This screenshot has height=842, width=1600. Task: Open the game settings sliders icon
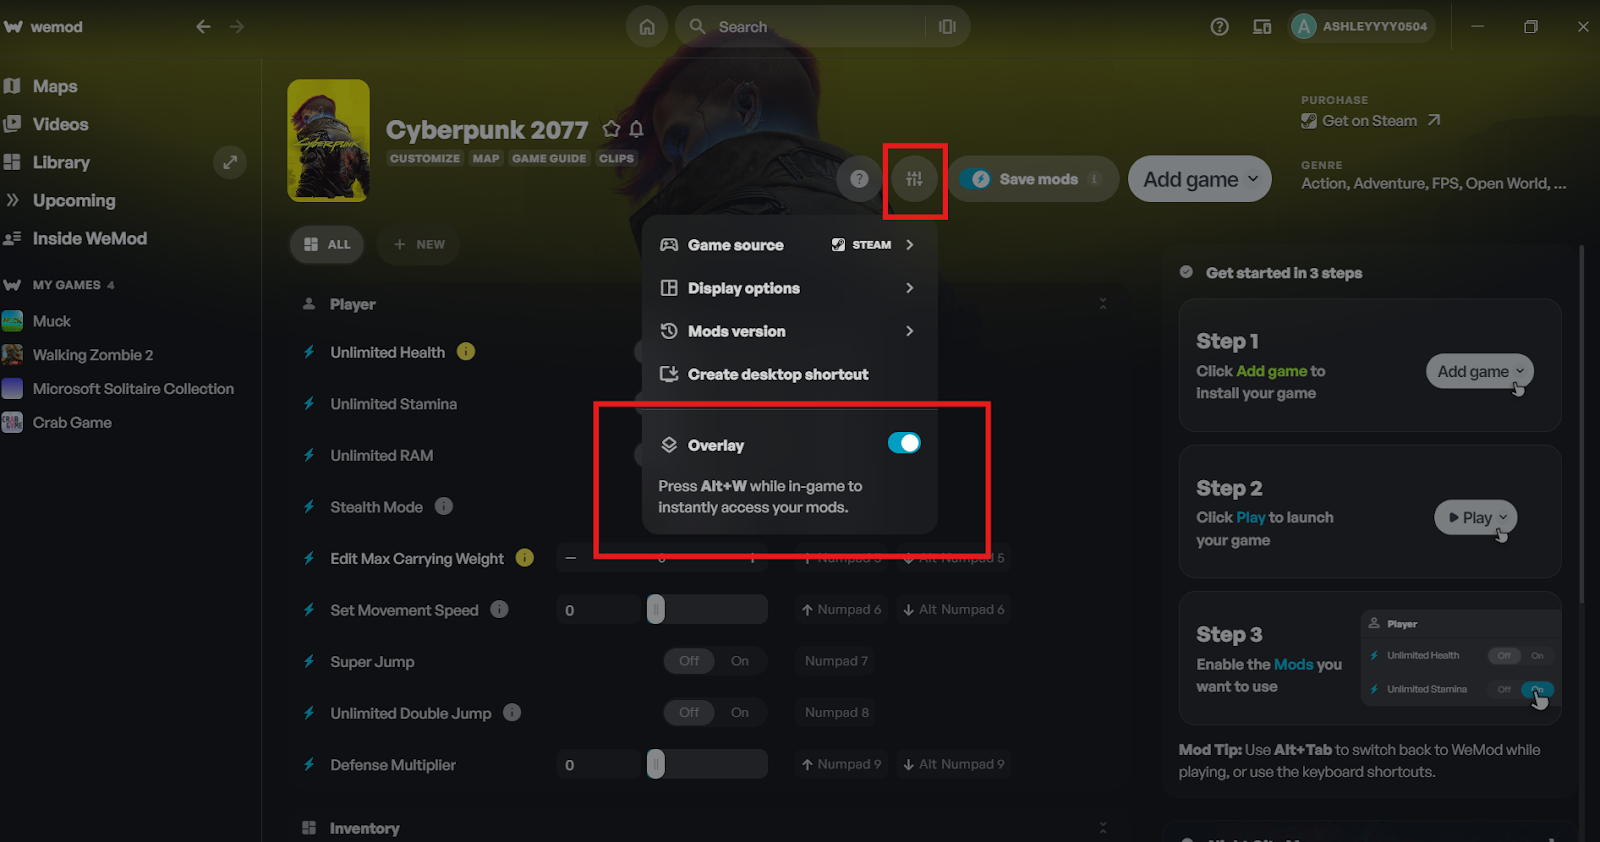click(x=914, y=179)
